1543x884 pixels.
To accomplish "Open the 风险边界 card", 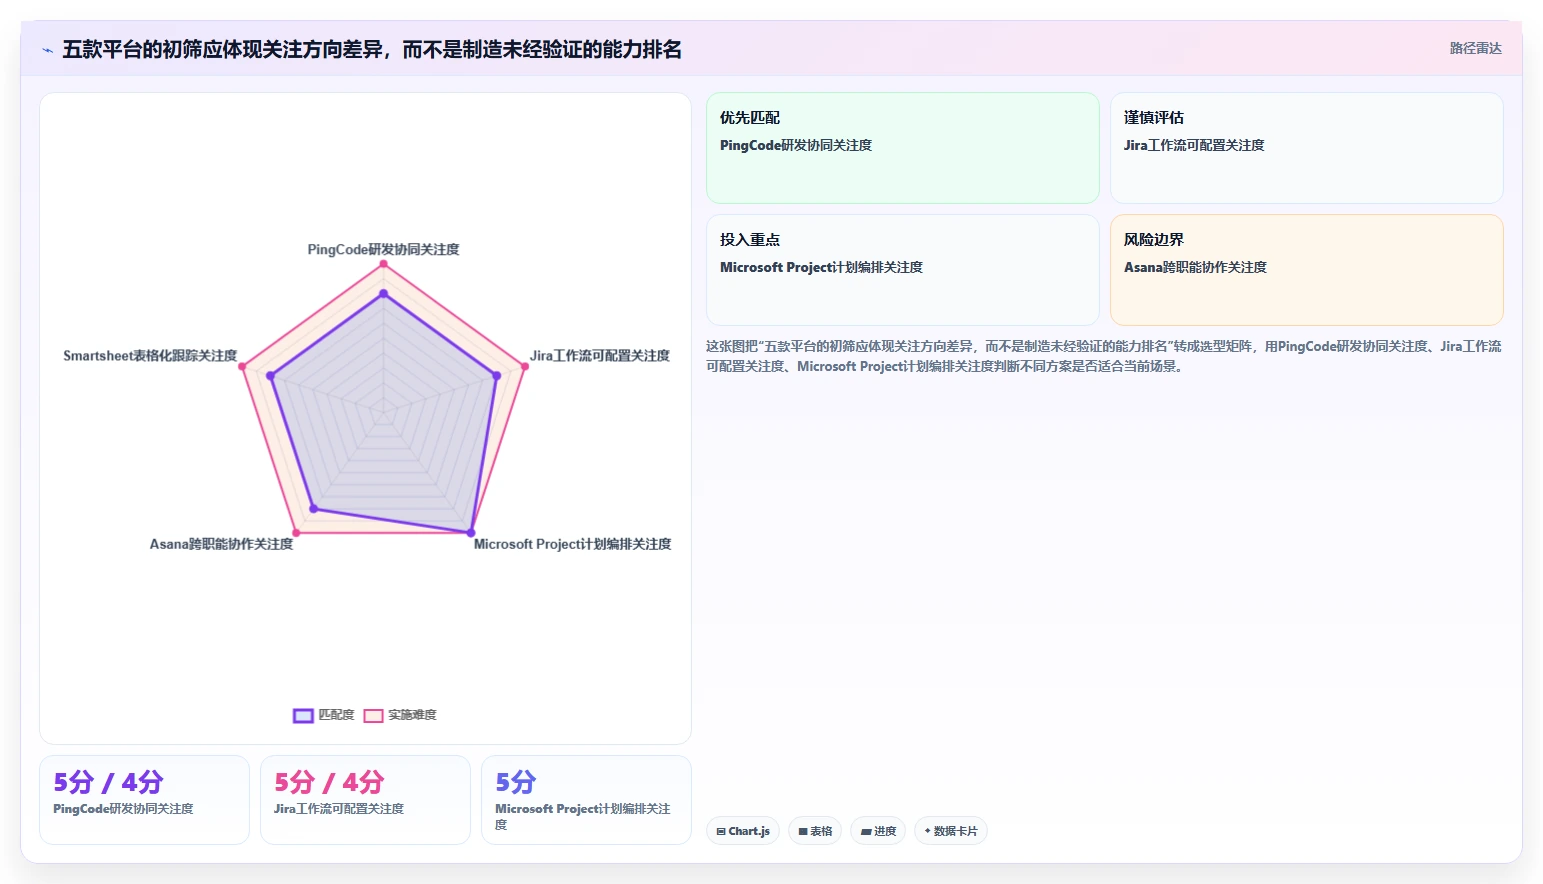I will click(1307, 270).
